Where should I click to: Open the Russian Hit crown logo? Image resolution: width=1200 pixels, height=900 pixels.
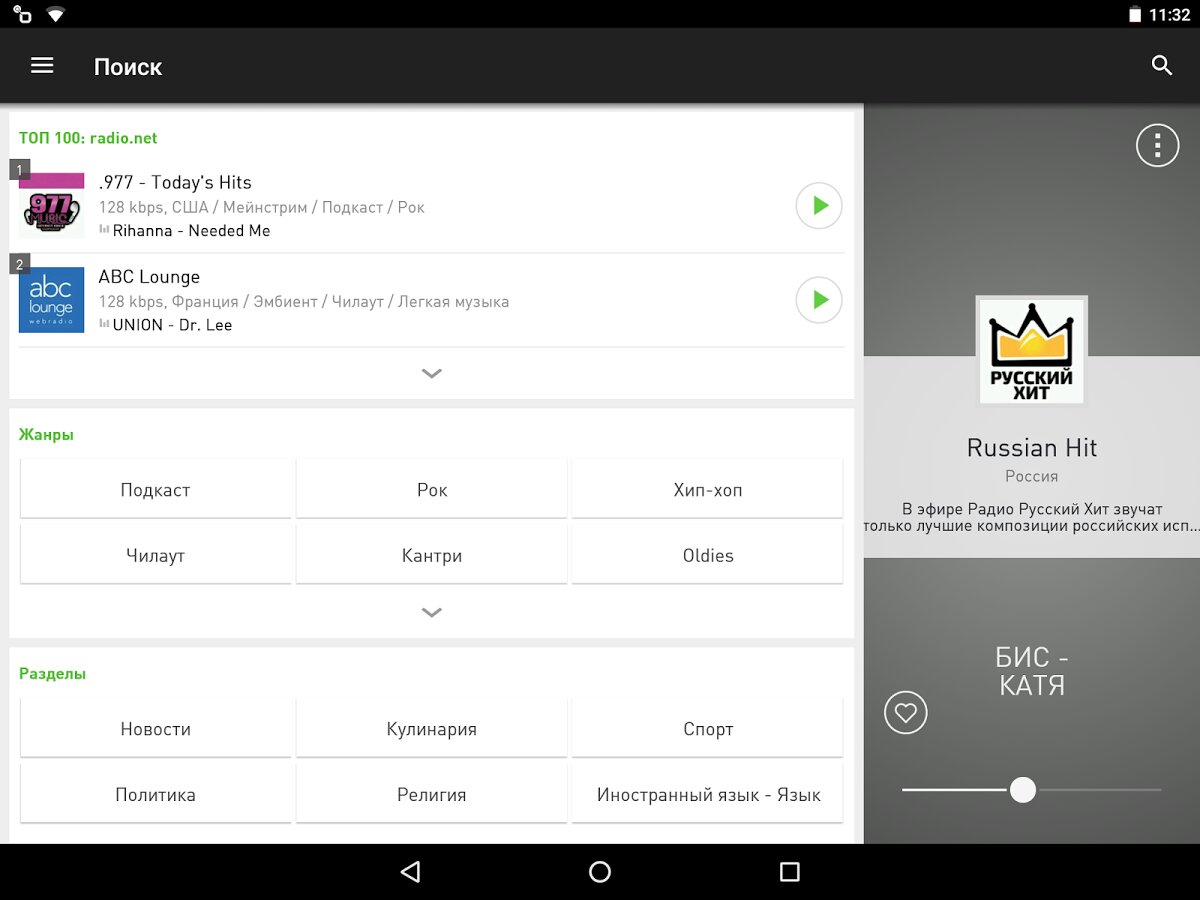coord(1031,351)
